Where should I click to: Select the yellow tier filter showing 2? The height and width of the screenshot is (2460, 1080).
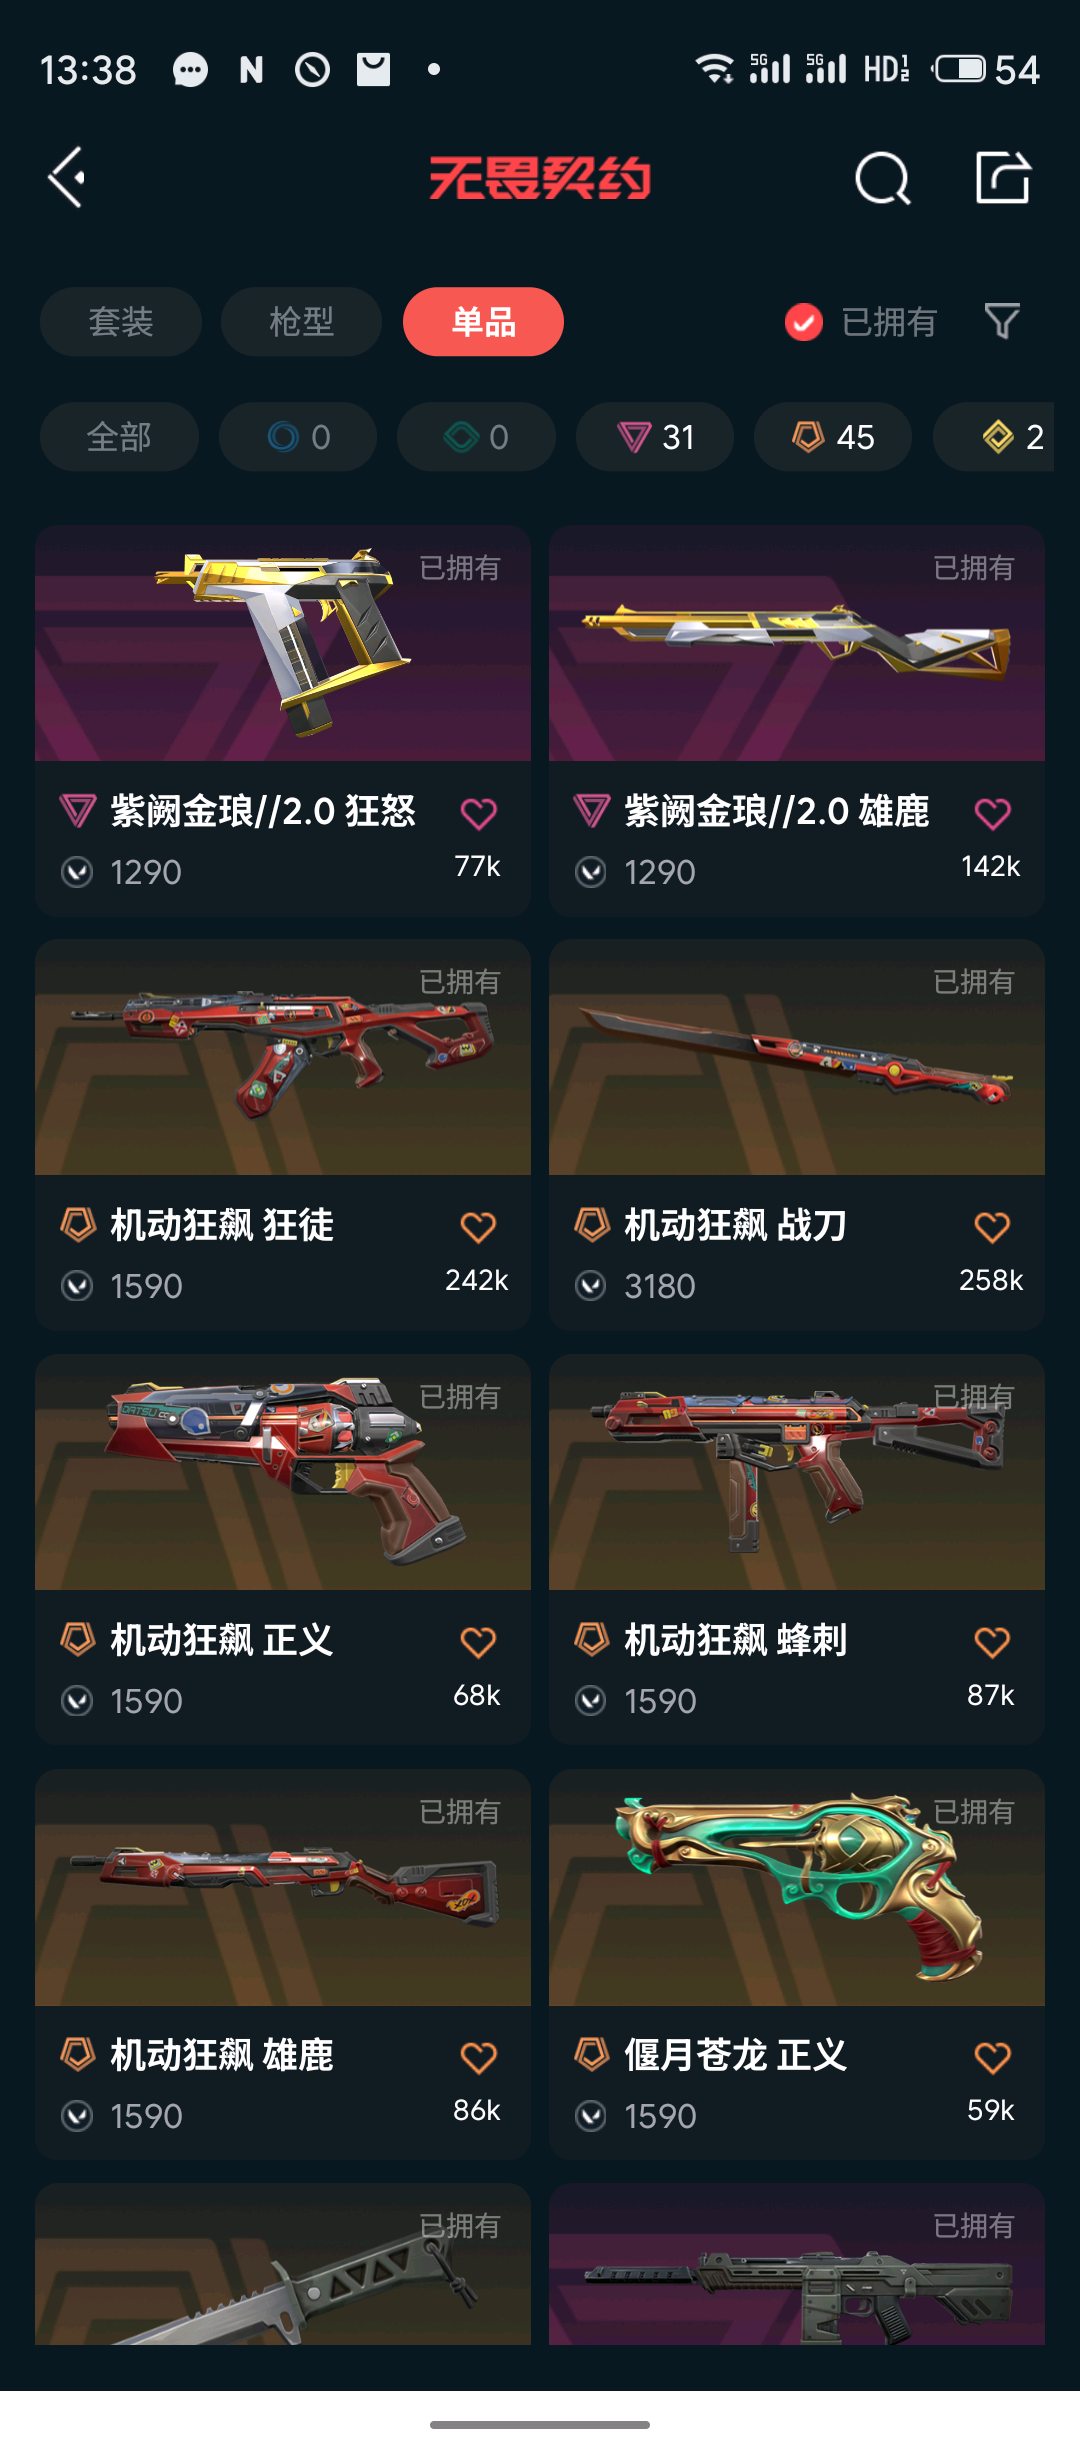click(994, 437)
